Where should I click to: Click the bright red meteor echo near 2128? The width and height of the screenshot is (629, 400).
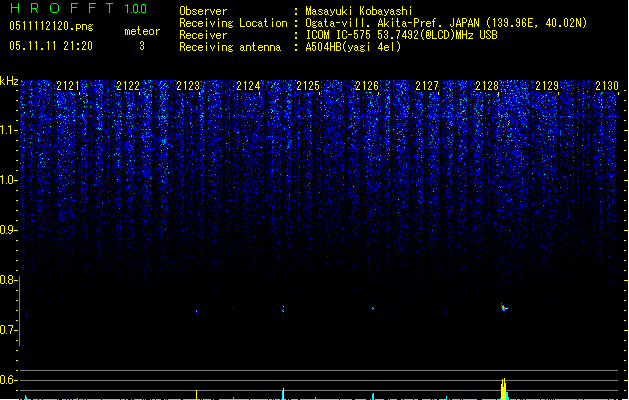504,308
